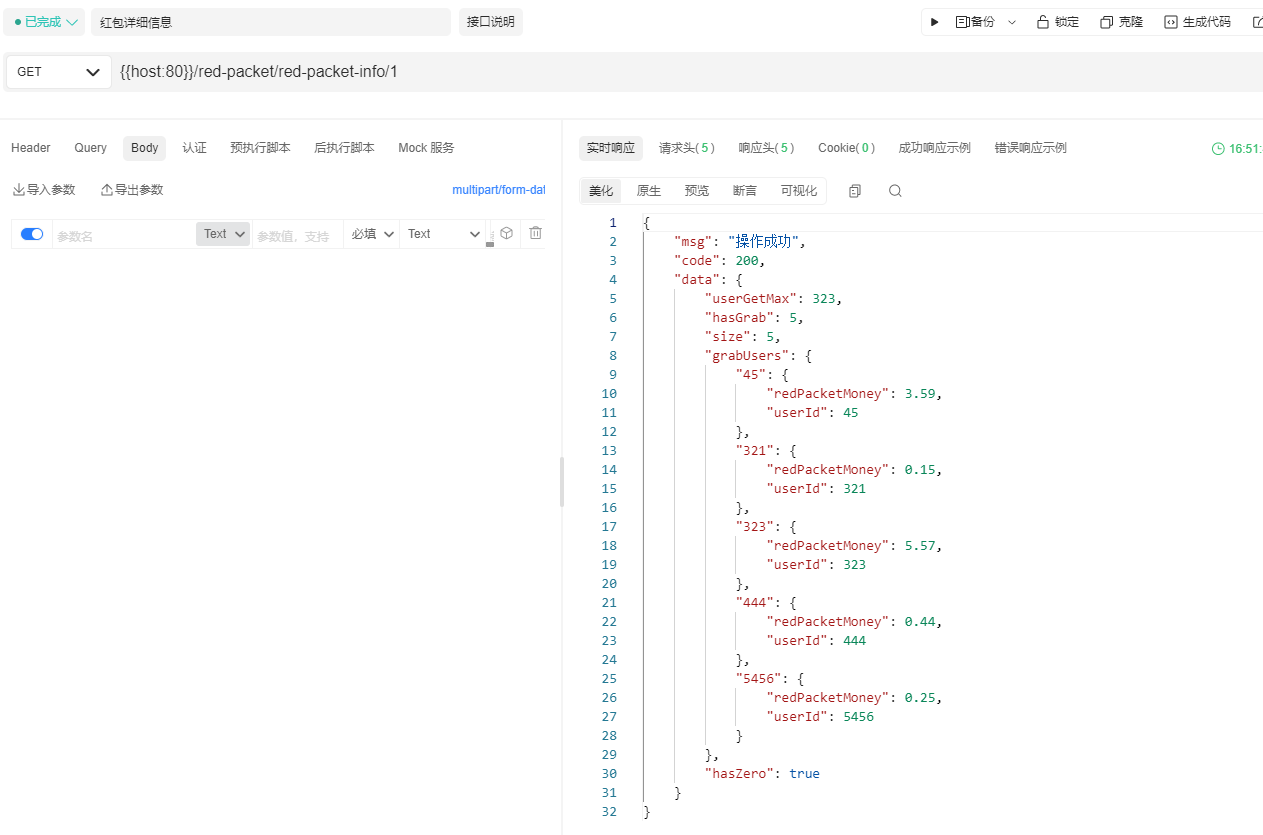The height and width of the screenshot is (835, 1263).
Task: Click the userId value 5456
Action: 858,717
